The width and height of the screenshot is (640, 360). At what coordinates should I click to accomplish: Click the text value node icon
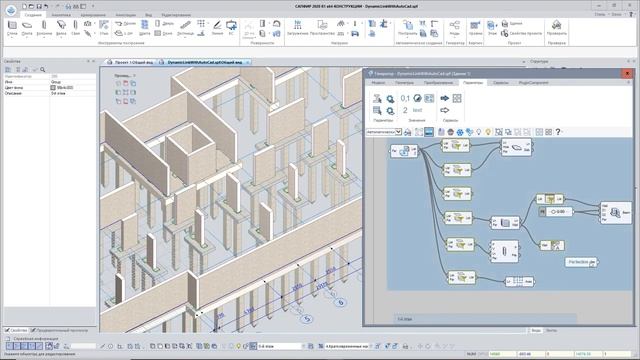click(417, 110)
